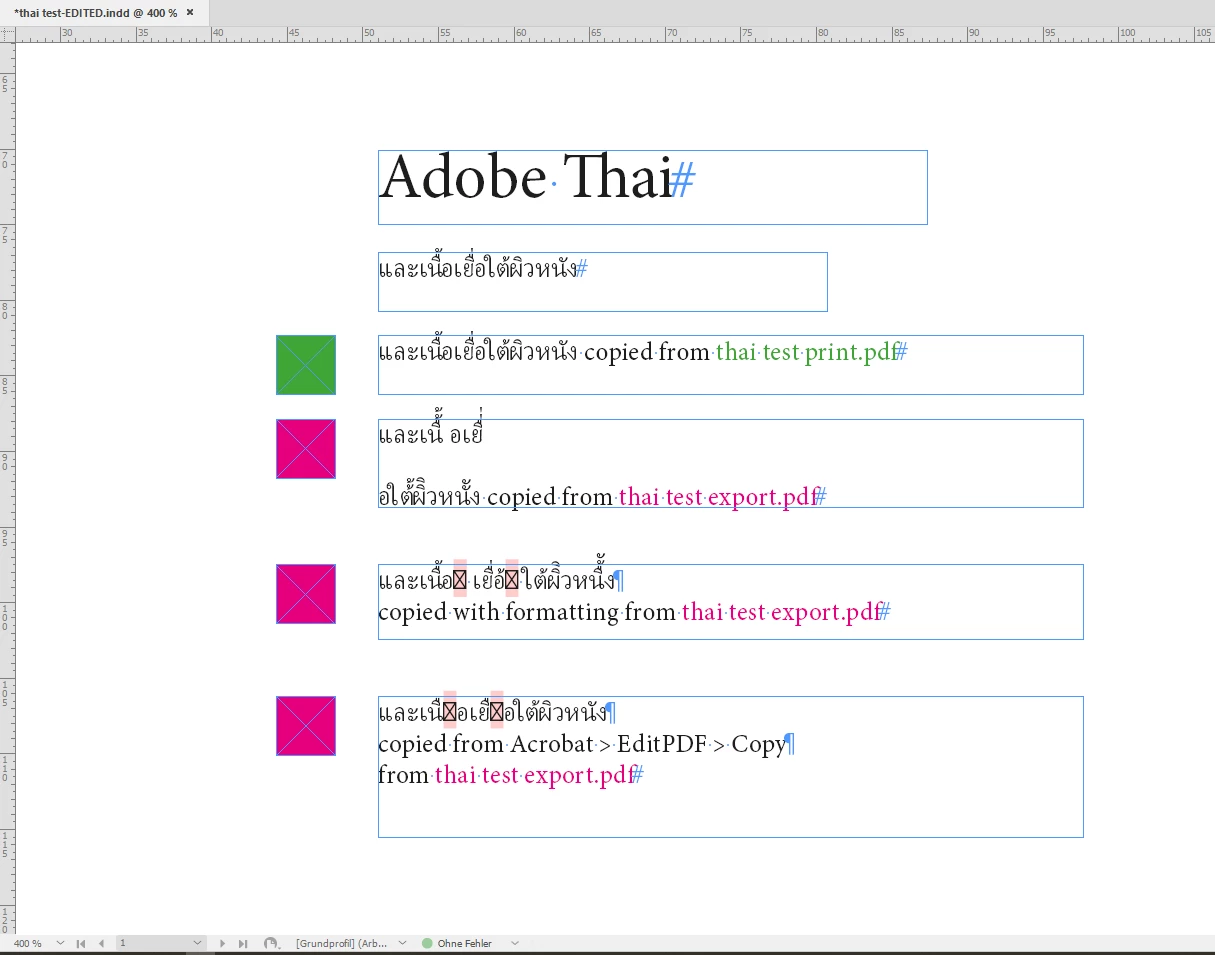Screen dimensions: 1215x955
Task: Click the first missing-glyph box in 'copied with formatting' frame
Action: pos(460,580)
